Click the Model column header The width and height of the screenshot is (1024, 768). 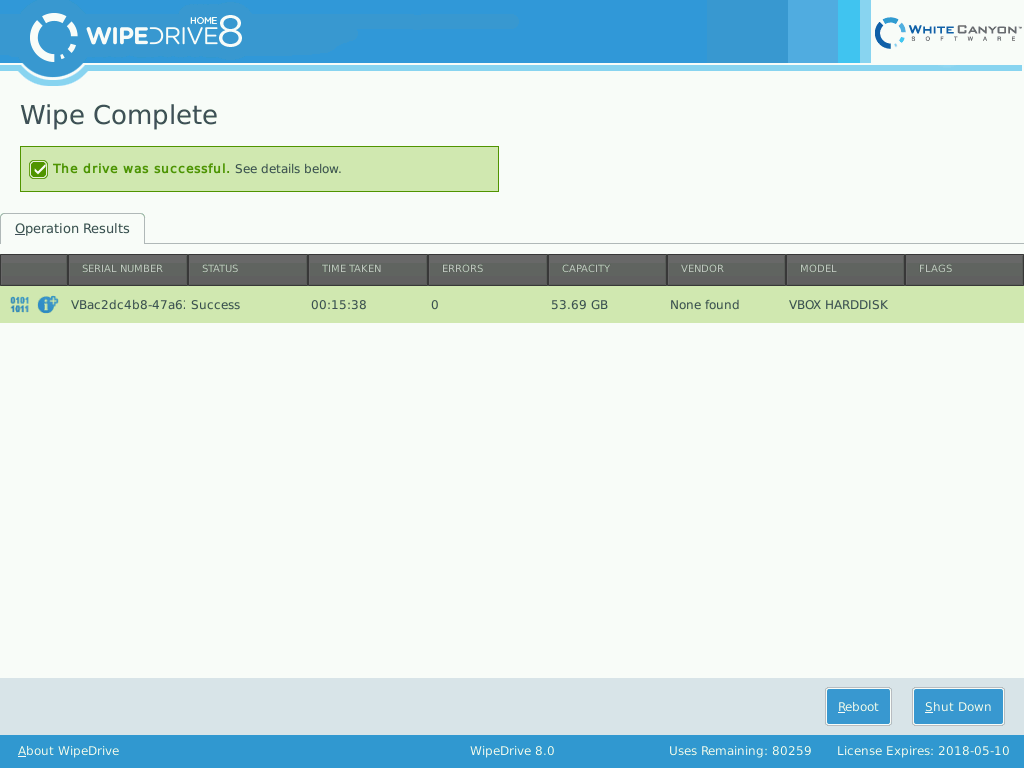pyautogui.click(x=846, y=269)
